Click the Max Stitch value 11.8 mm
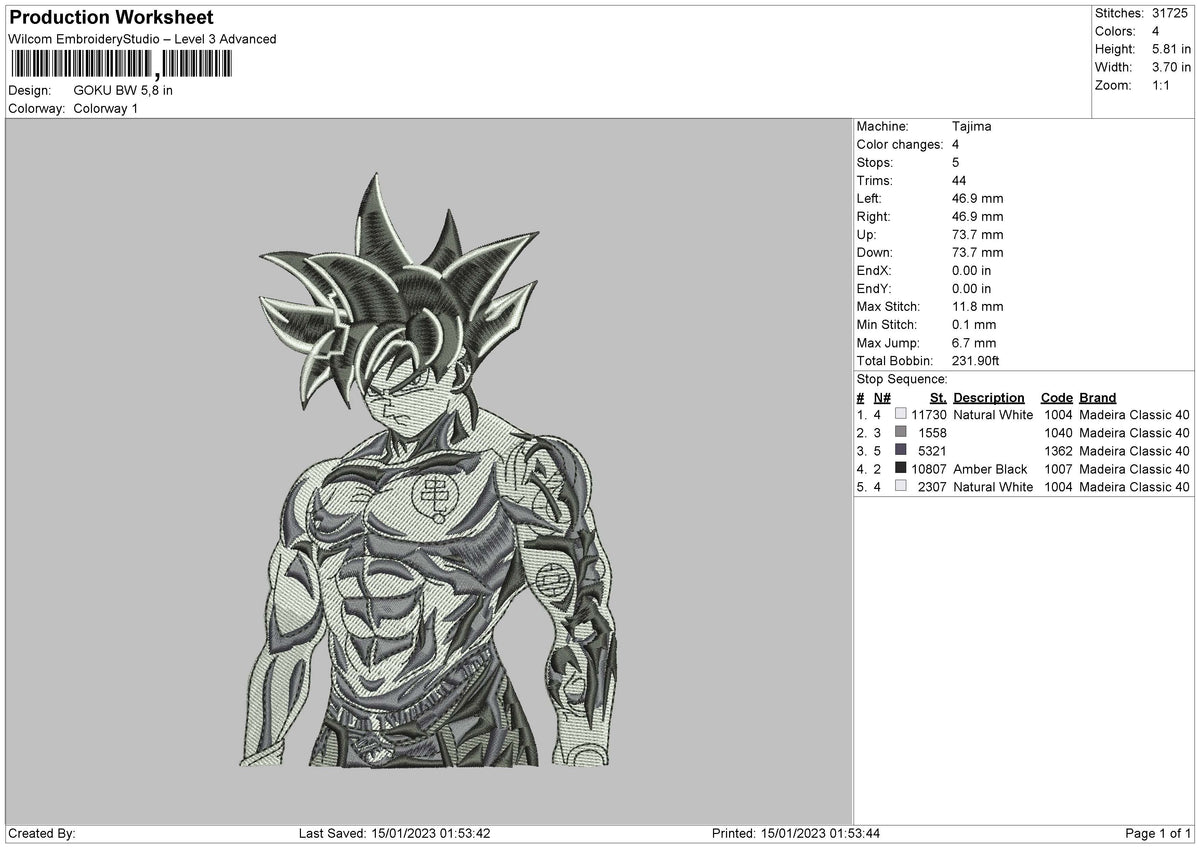 pyautogui.click(x=978, y=306)
